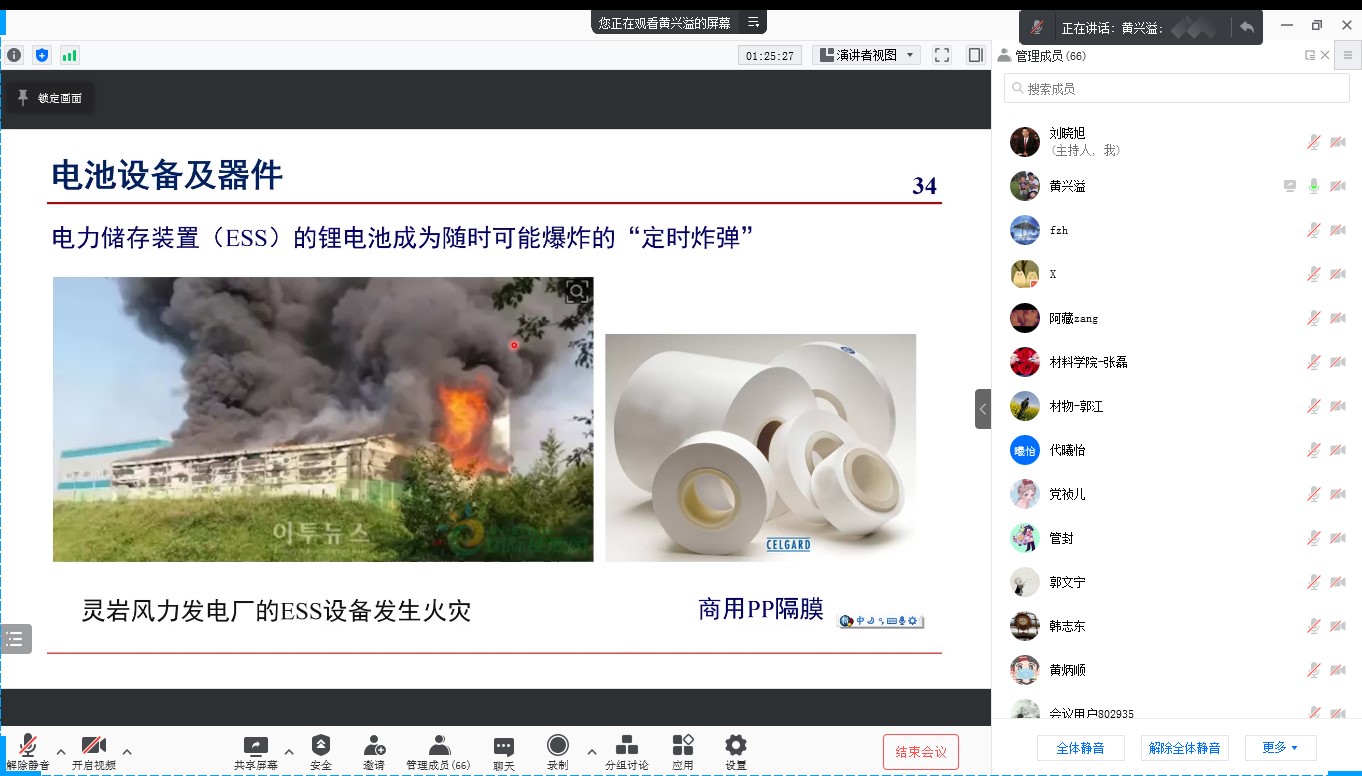Click the 搜索成员 search field
1362x776 pixels.
pos(1176,89)
